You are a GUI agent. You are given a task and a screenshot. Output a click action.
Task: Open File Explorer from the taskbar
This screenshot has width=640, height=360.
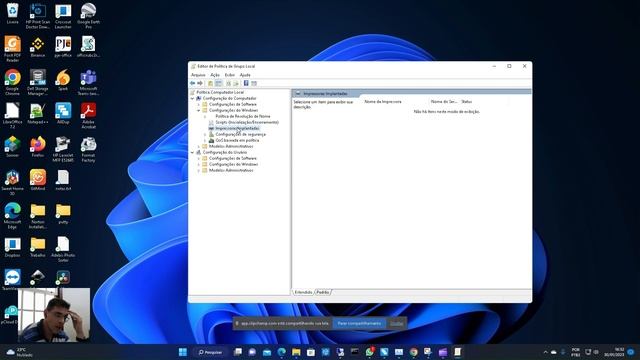[x=296, y=352]
